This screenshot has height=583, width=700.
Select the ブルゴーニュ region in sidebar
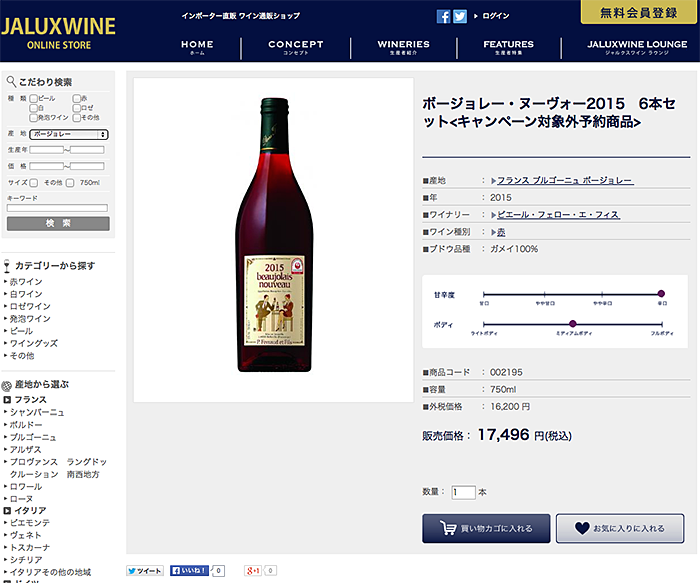(33, 437)
